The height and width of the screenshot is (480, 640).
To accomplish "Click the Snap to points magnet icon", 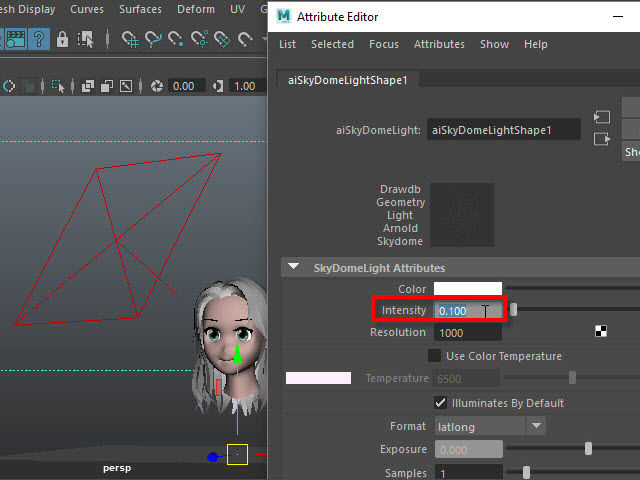I will (176, 39).
